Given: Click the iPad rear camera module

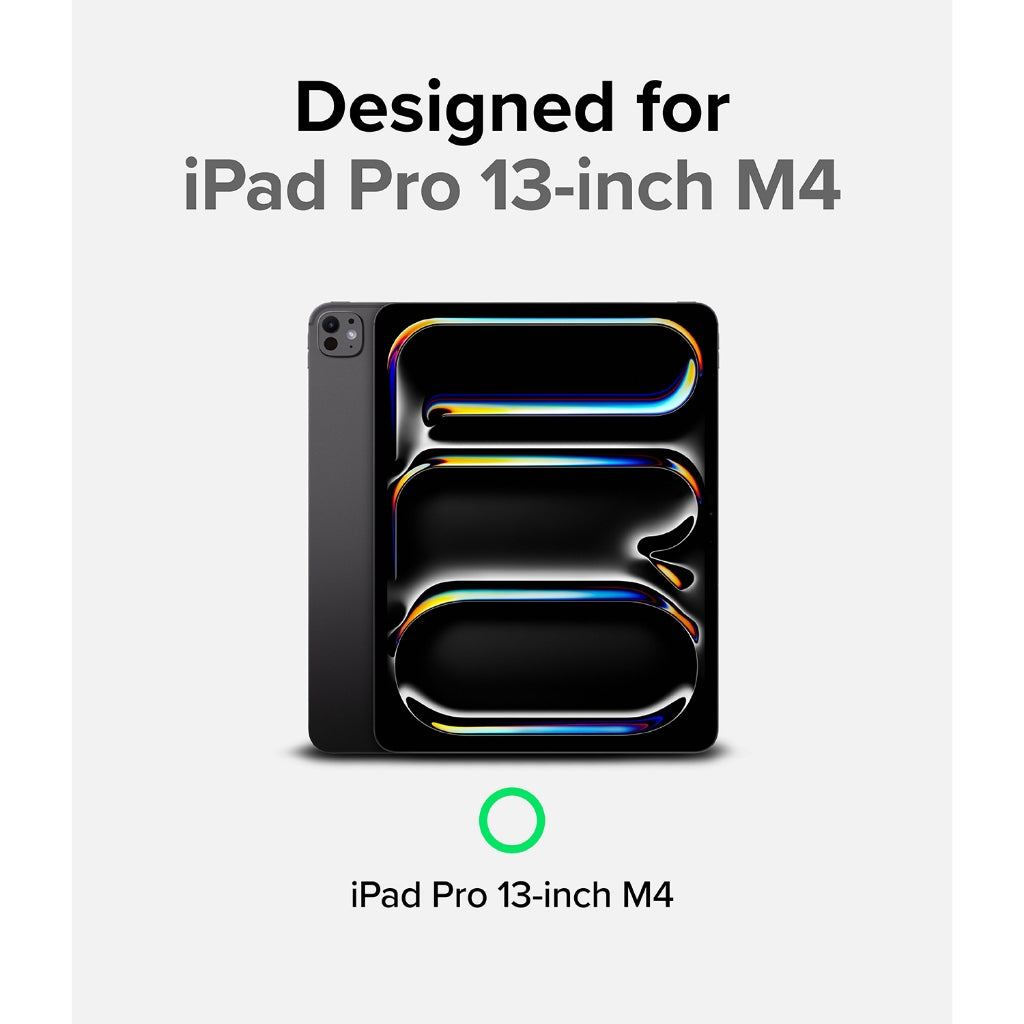Looking at the screenshot, I should [340, 334].
